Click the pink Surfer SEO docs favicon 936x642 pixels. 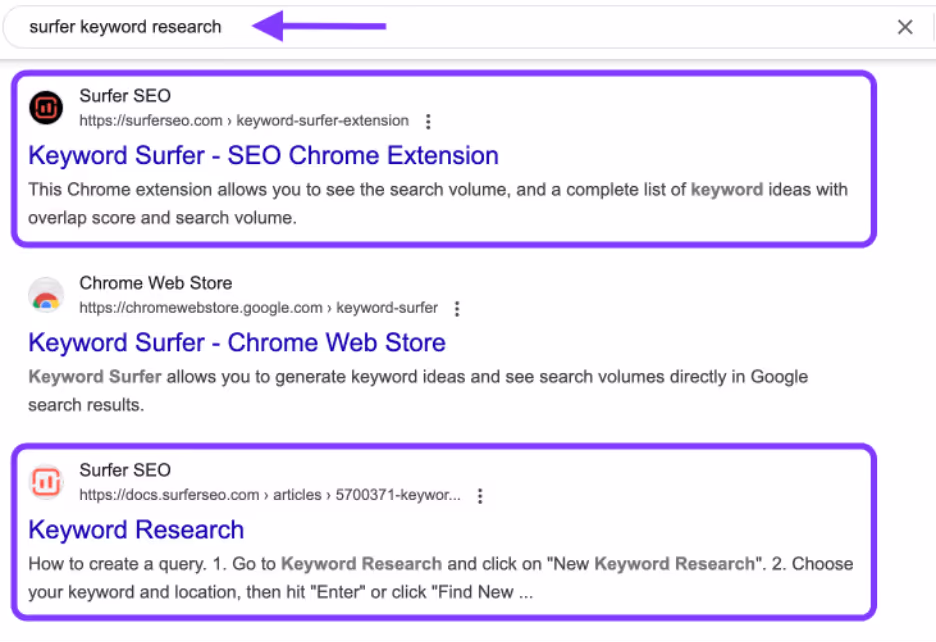(46, 482)
